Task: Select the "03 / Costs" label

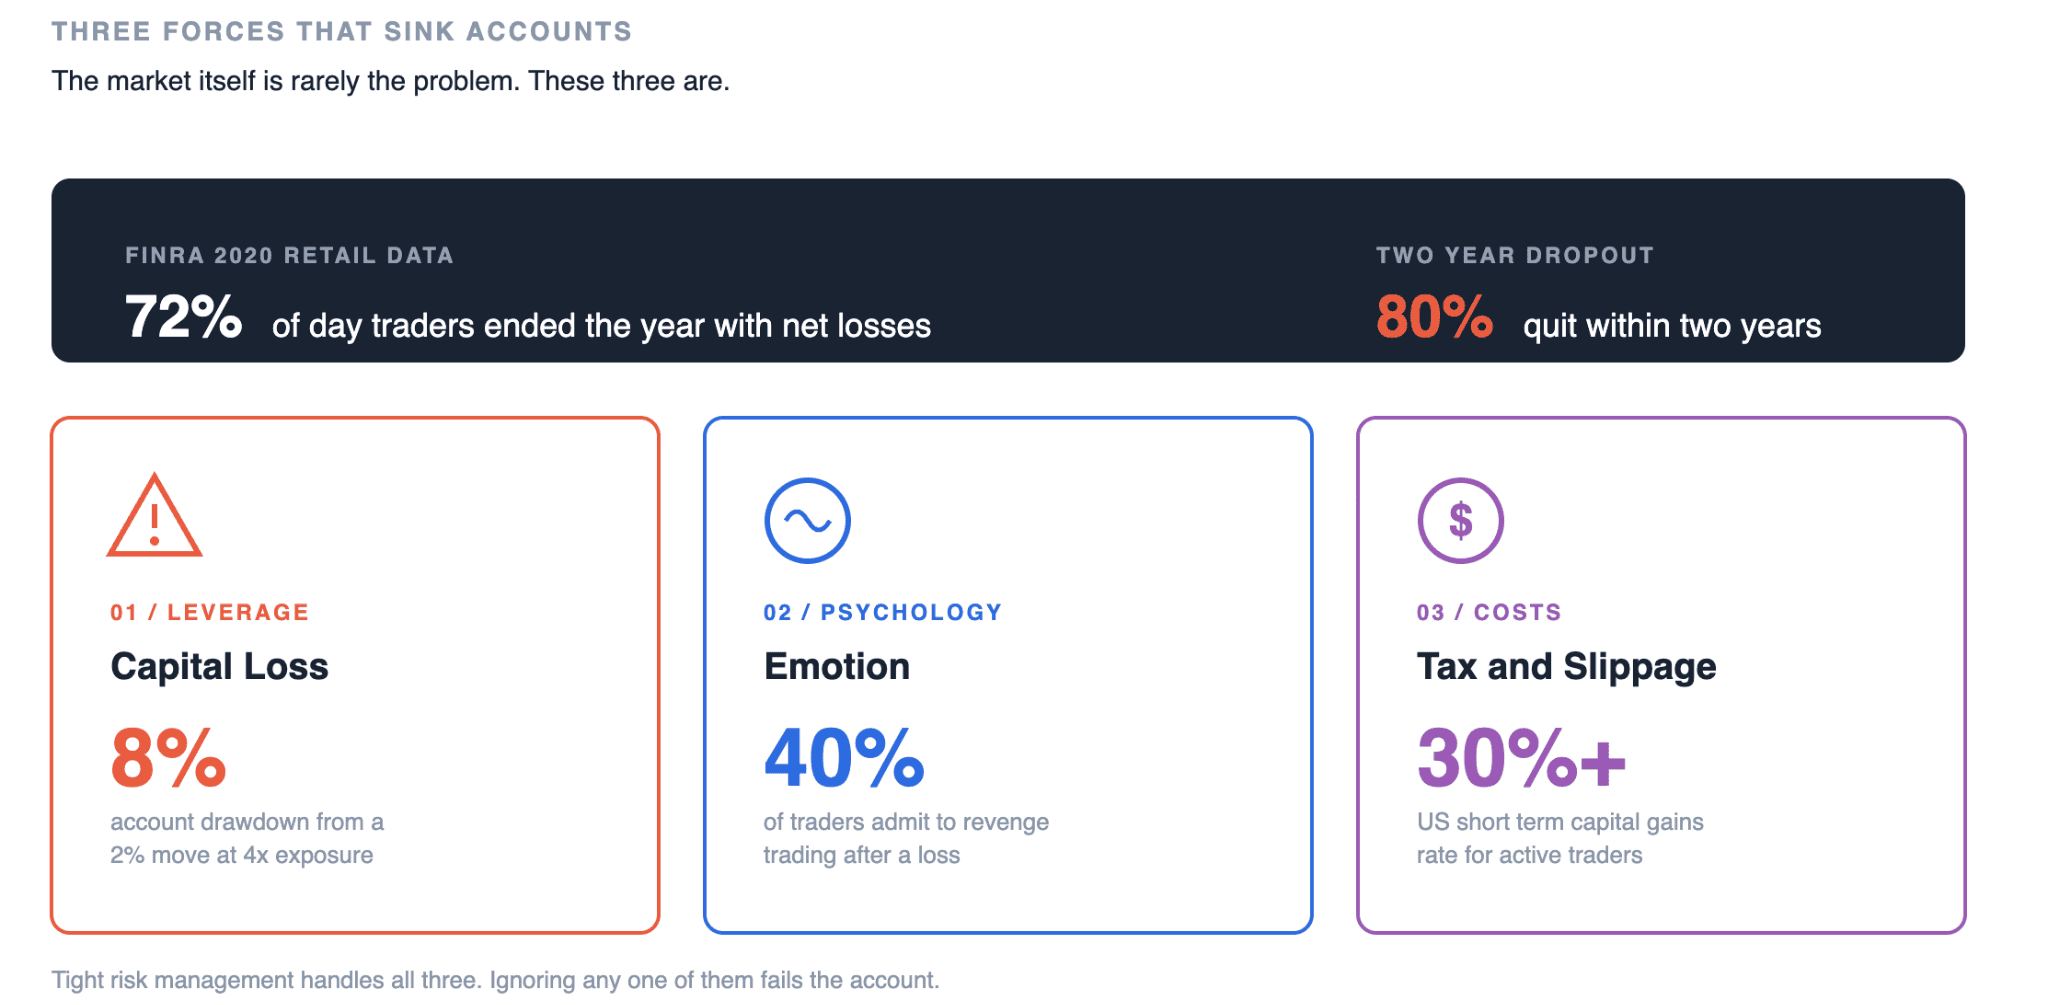Action: (1488, 612)
